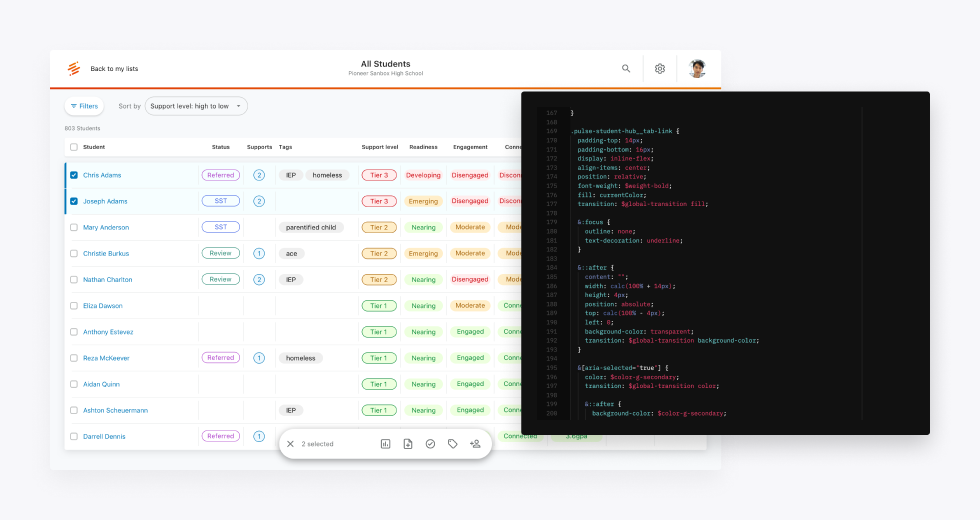Open the Sort by support level dropdown
The height and width of the screenshot is (520, 980).
[196, 106]
